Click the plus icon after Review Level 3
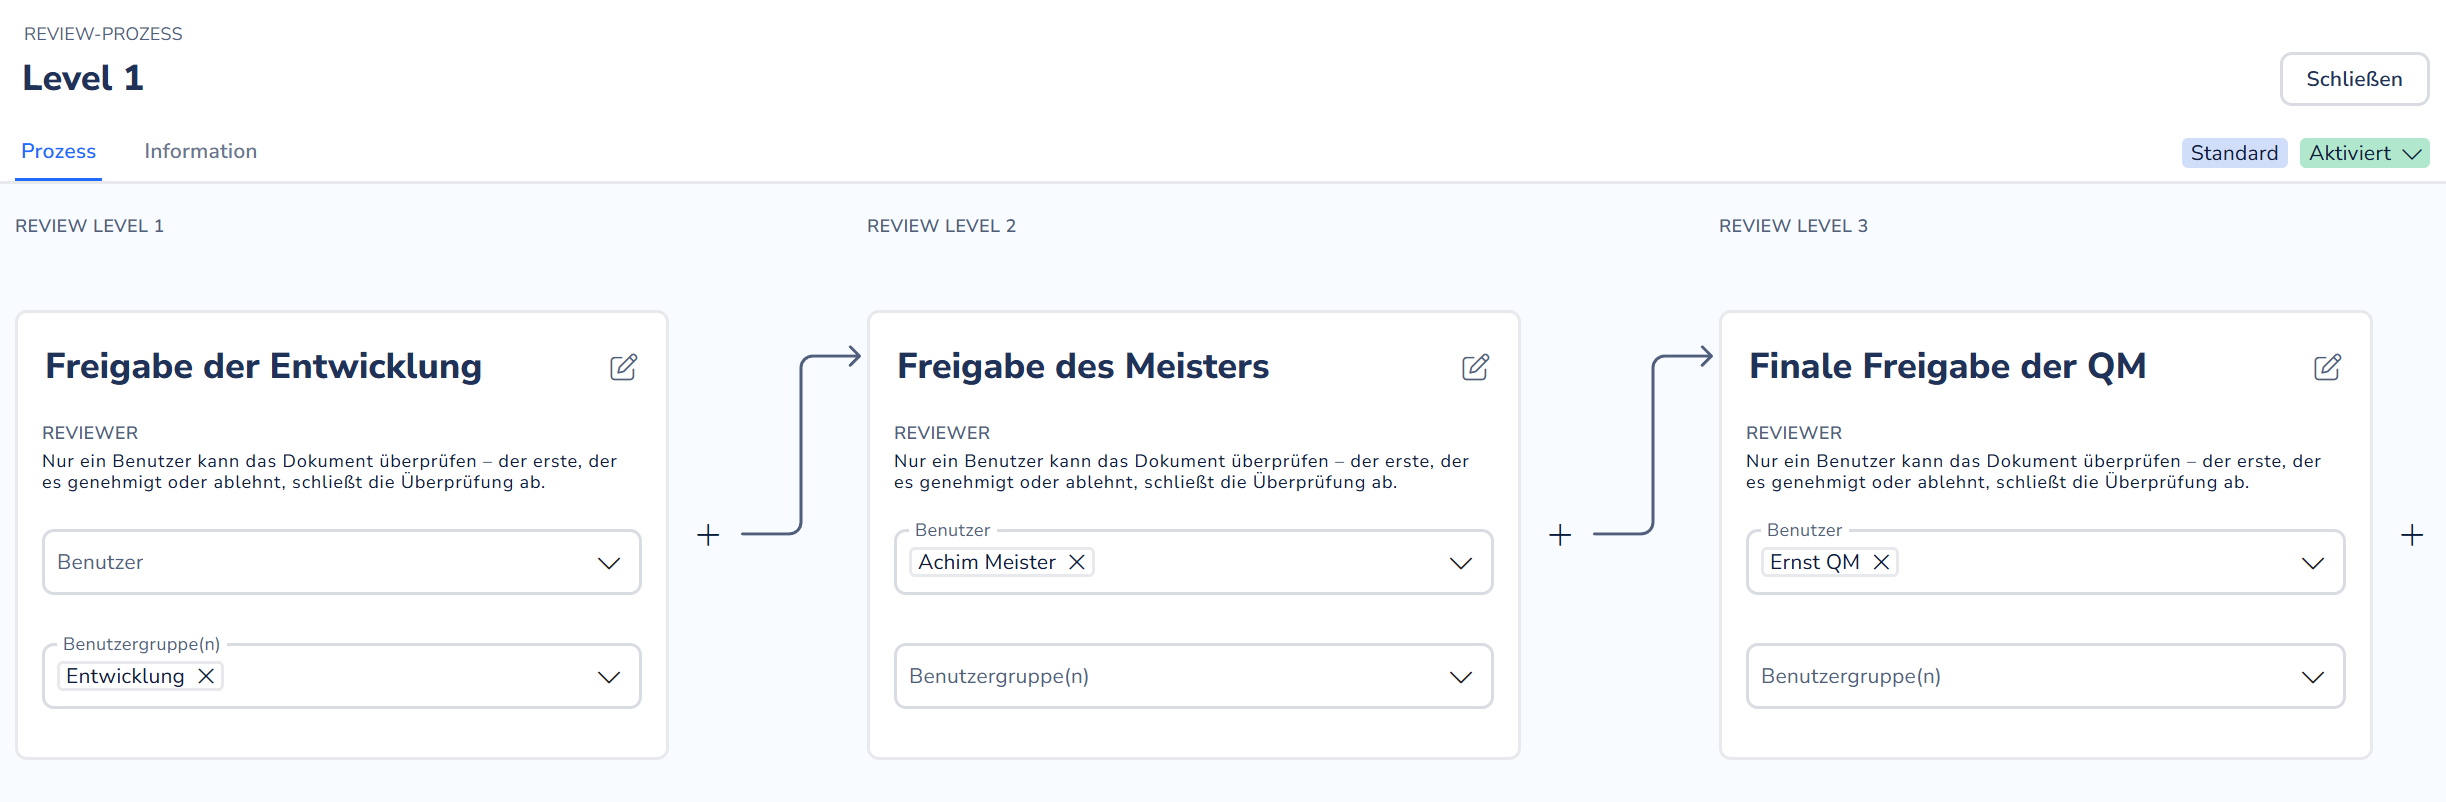Viewport: 2446px width, 802px height. (x=2412, y=535)
